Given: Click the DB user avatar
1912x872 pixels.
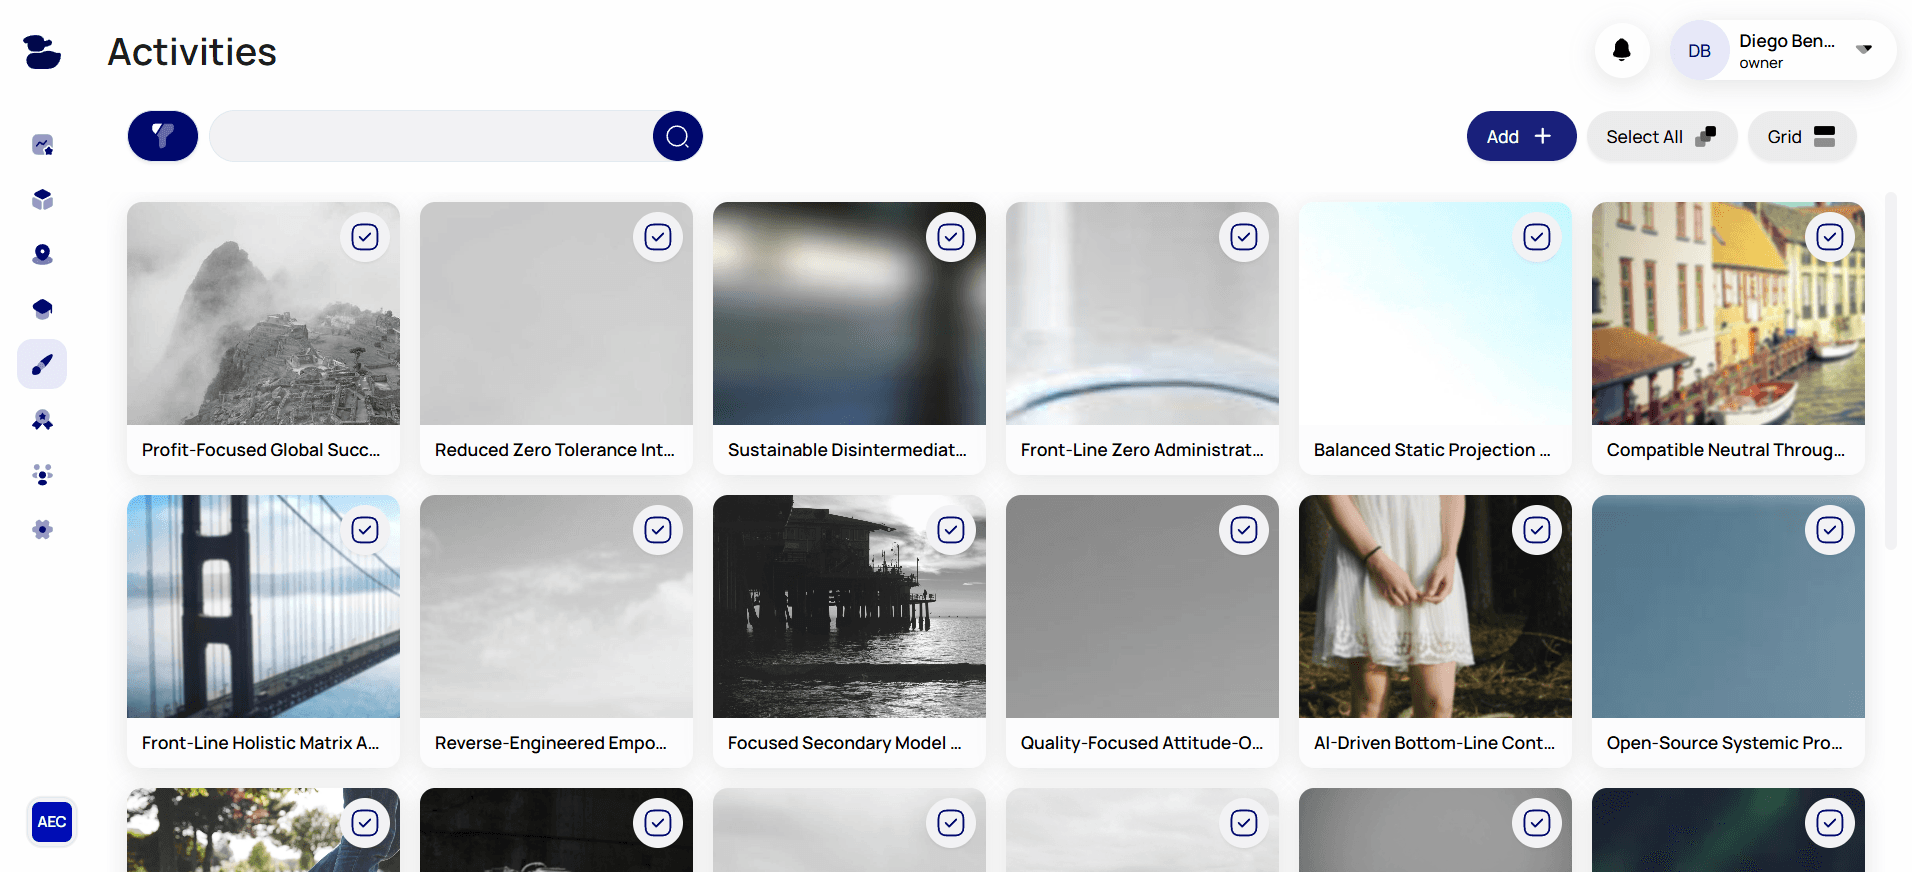Looking at the screenshot, I should point(1699,51).
